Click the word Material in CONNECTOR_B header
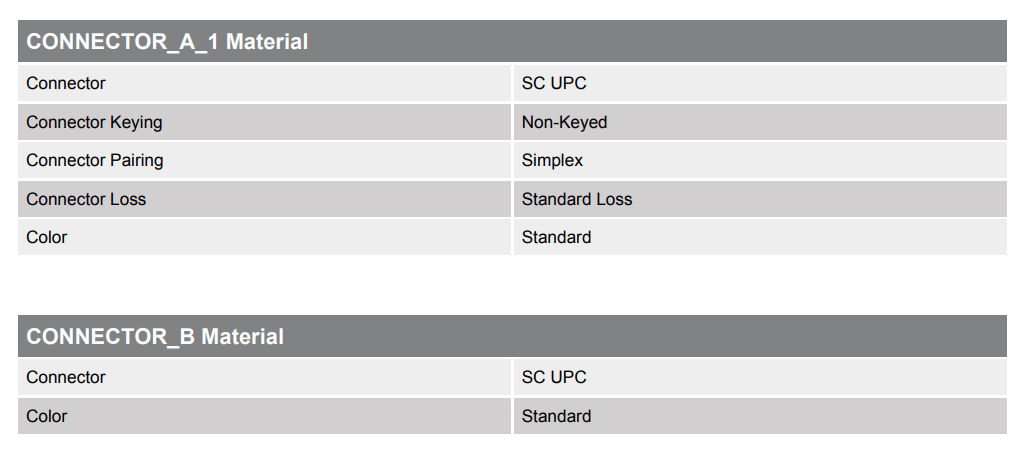This screenshot has height=460, width=1023. [243, 337]
